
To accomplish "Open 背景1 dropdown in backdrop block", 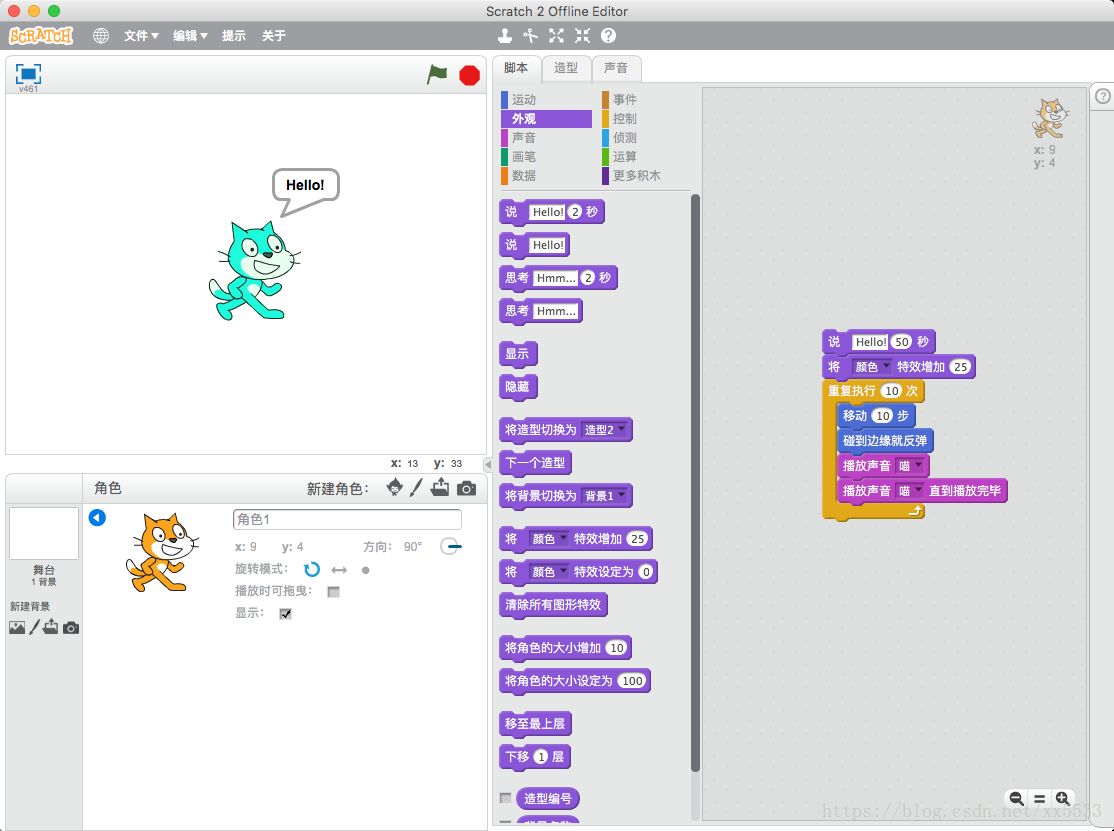I will pyautogui.click(x=605, y=496).
